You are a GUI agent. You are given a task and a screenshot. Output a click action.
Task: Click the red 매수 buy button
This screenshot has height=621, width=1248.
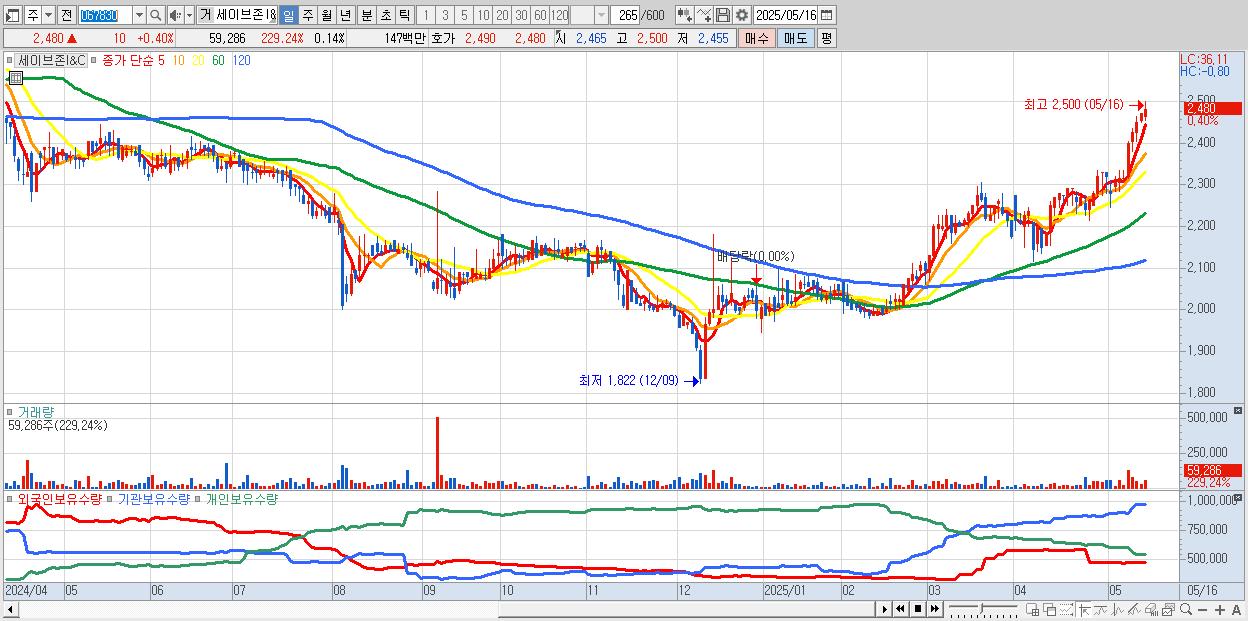tap(756, 38)
